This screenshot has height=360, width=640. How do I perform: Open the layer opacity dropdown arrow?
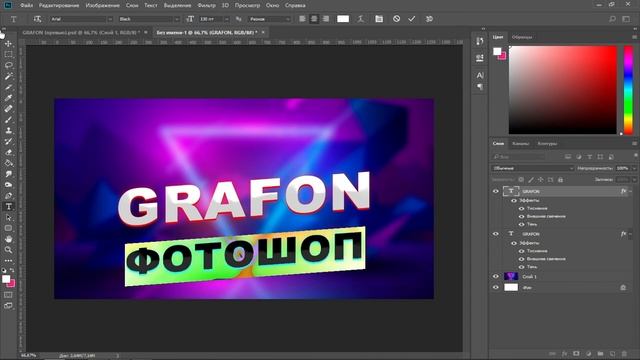click(634, 168)
